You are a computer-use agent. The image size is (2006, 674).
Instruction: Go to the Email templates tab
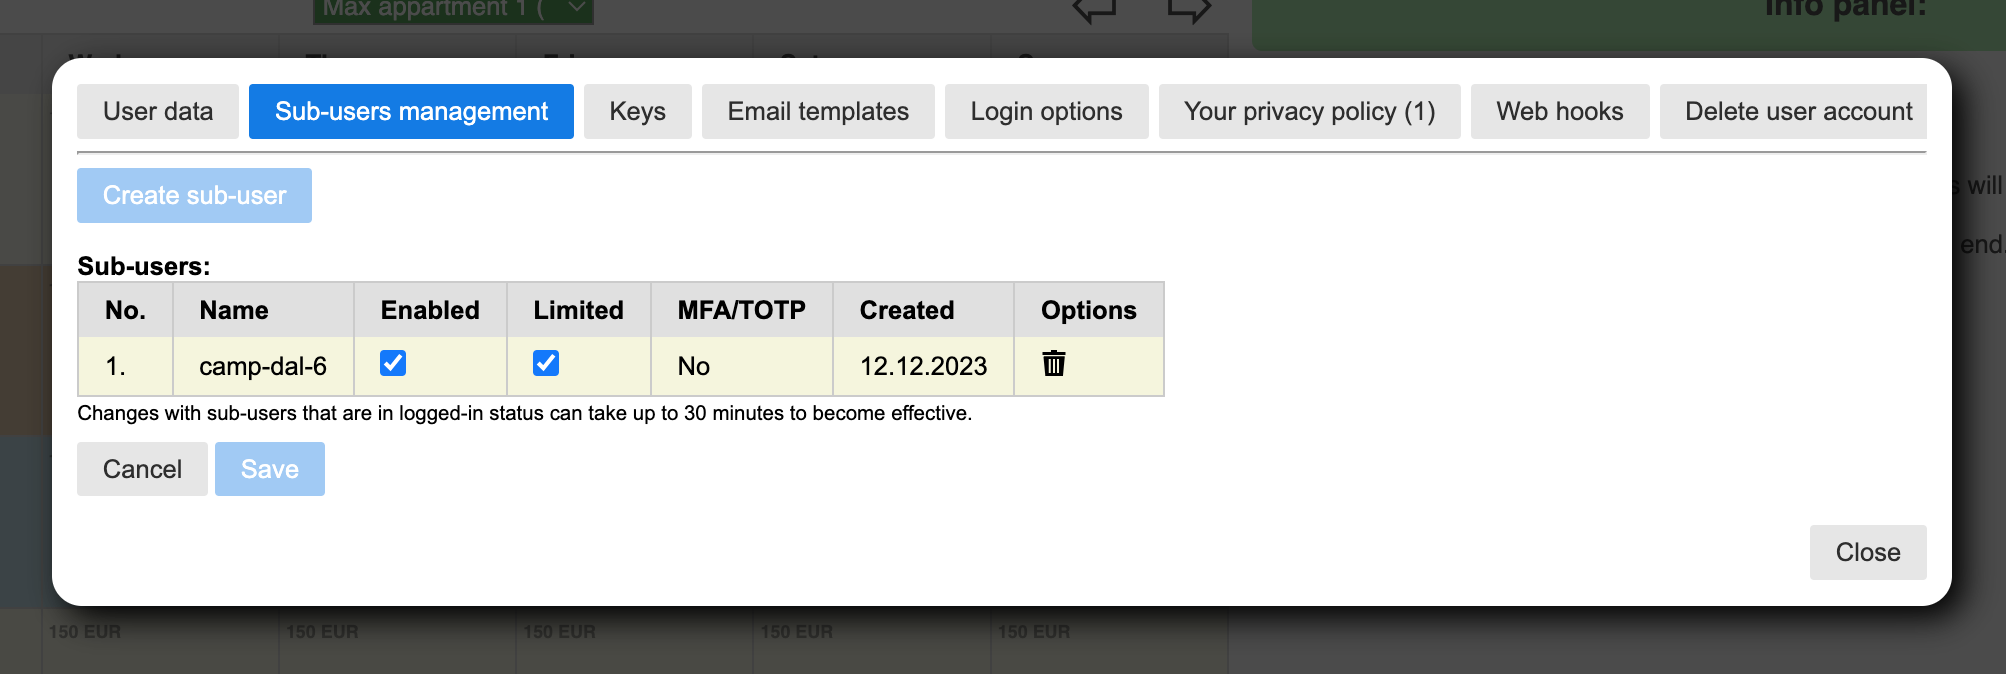(818, 111)
